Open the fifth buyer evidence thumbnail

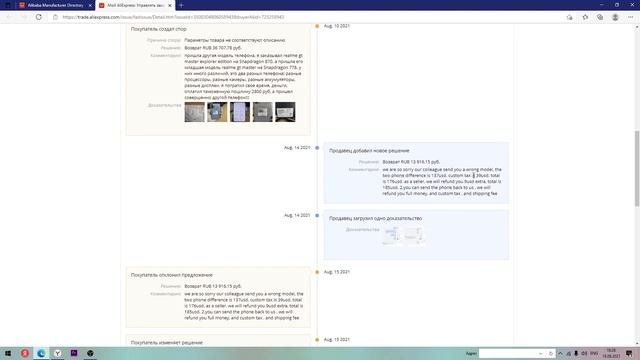tap(285, 112)
